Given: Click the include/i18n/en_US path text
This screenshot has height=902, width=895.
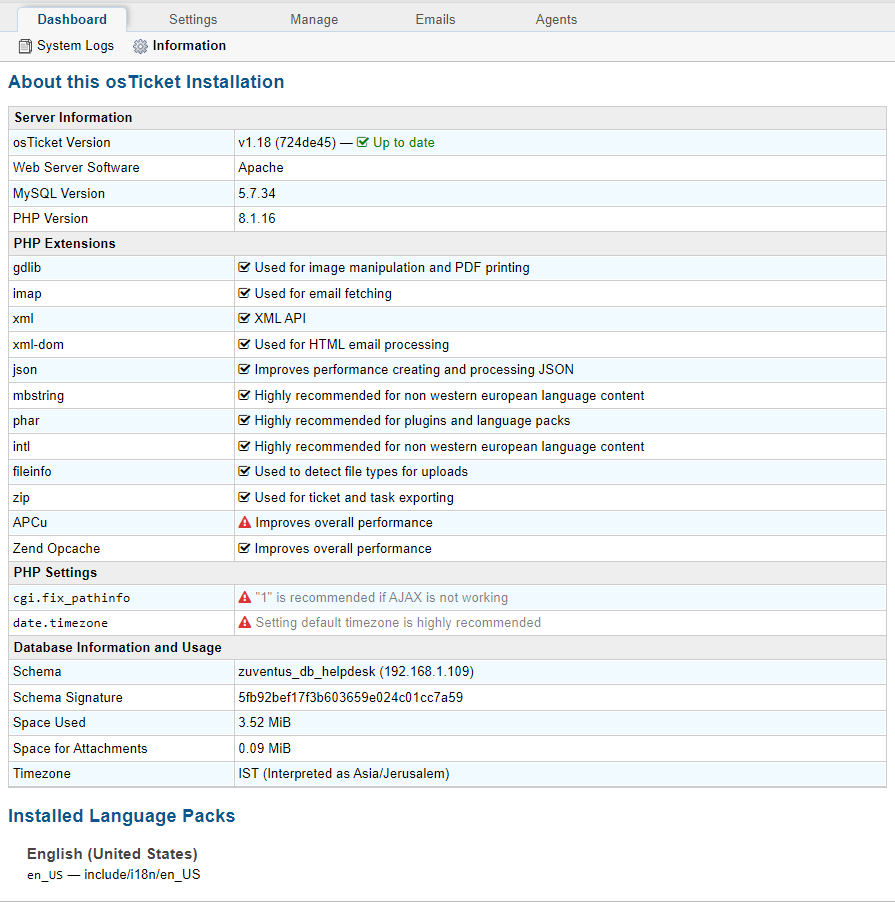Looking at the screenshot, I should [x=142, y=874].
